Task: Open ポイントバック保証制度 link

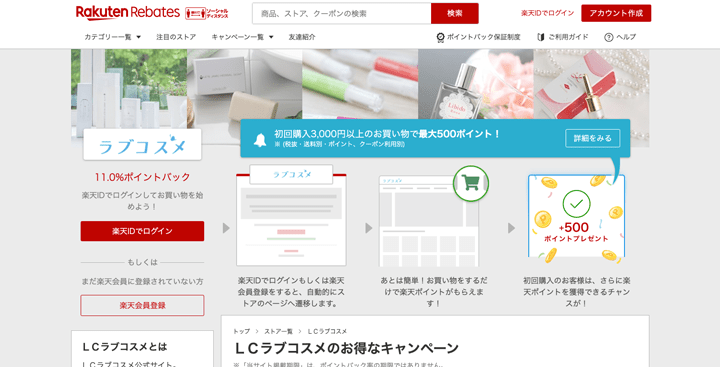Action: pyautogui.click(x=484, y=37)
